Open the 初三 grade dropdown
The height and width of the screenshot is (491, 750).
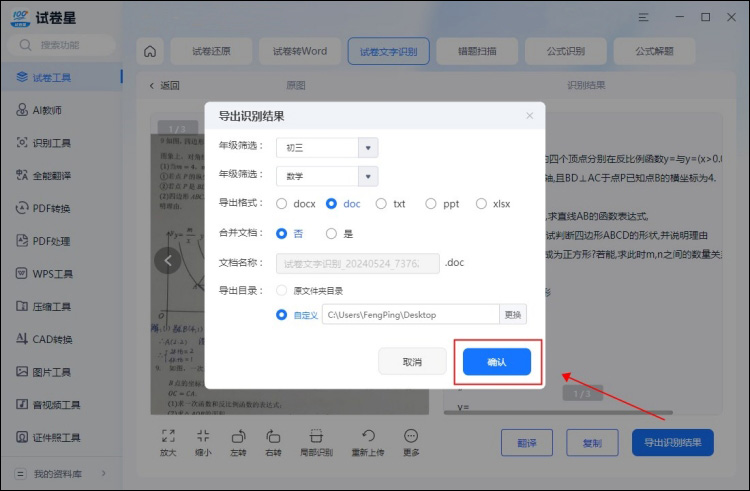[327, 148]
